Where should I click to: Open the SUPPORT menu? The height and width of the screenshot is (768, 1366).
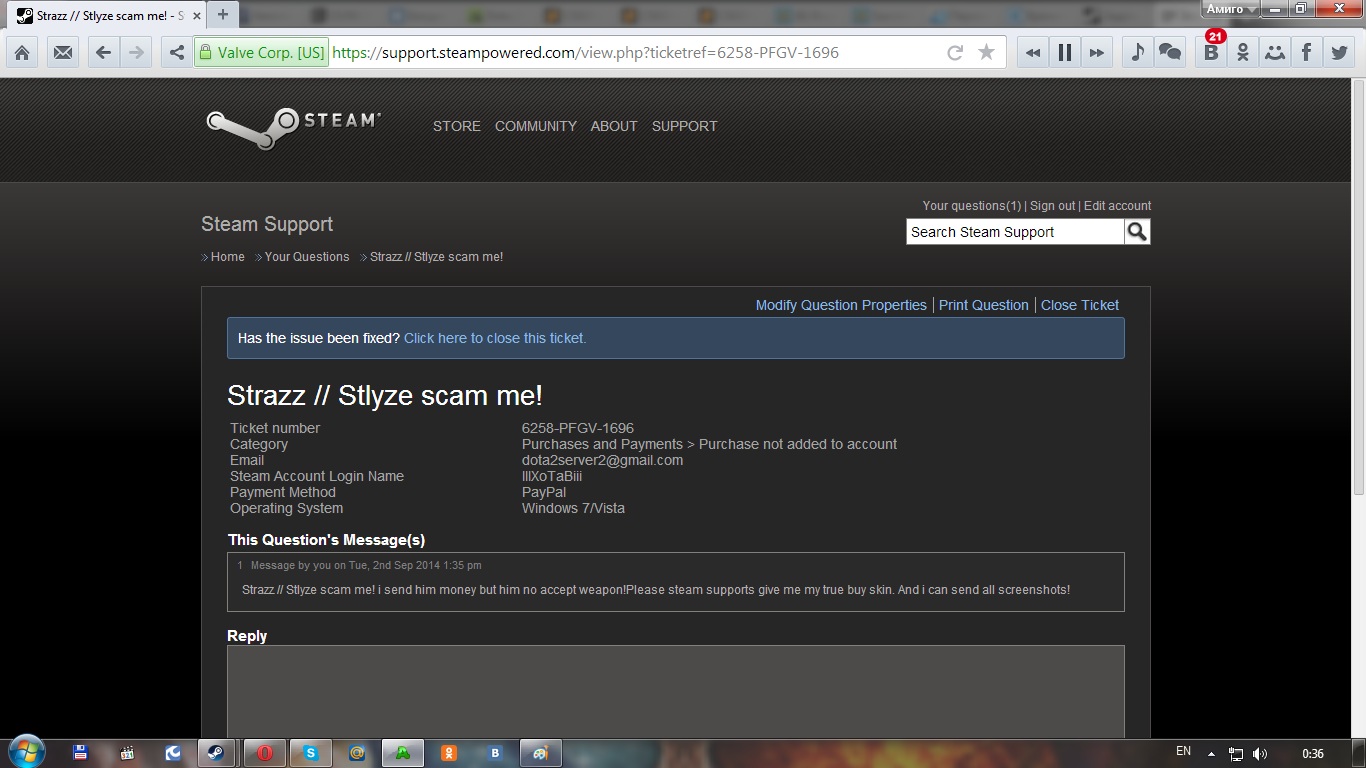(x=685, y=126)
